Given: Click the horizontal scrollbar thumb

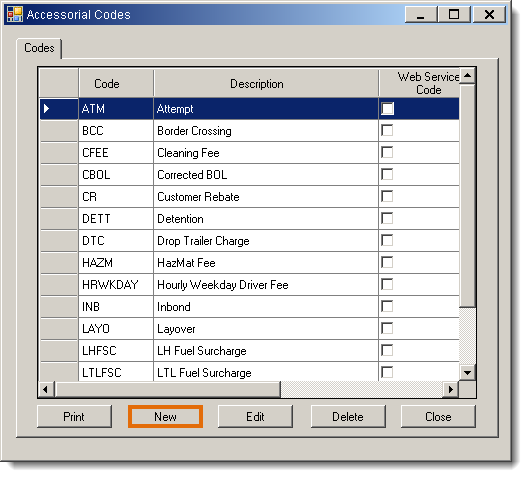Looking at the screenshot, I should pos(168,389).
